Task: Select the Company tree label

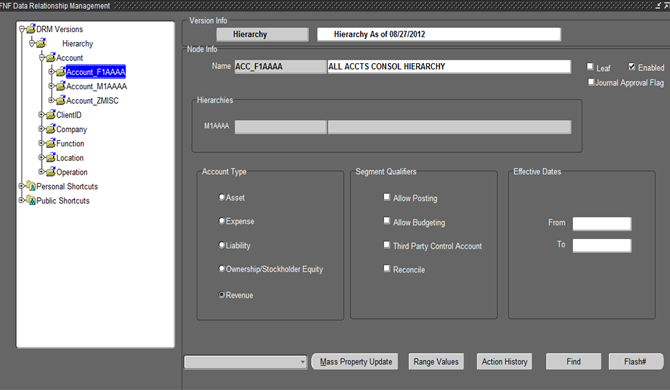Action: click(72, 129)
